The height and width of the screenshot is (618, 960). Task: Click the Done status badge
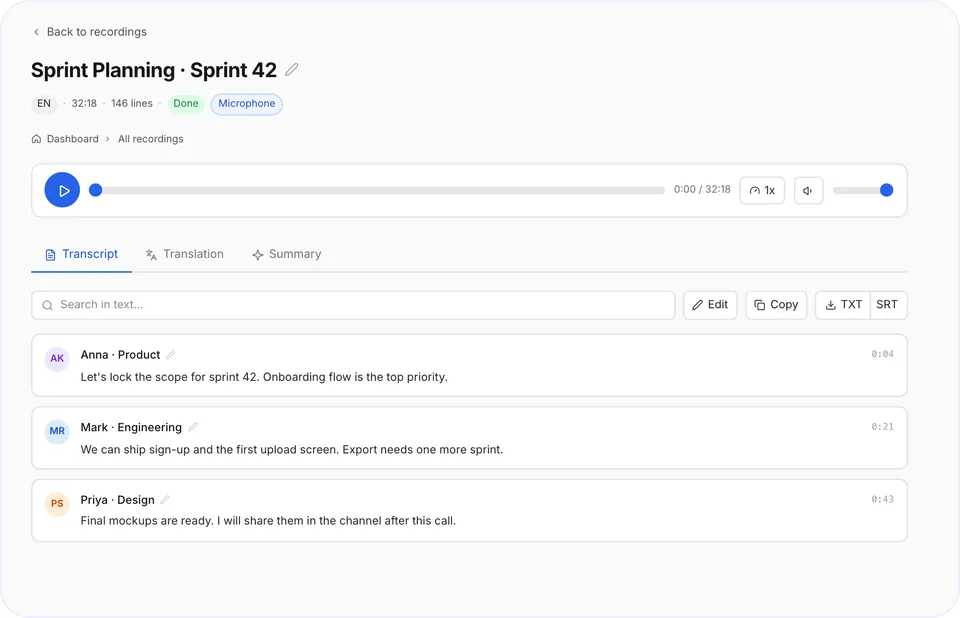[186, 104]
